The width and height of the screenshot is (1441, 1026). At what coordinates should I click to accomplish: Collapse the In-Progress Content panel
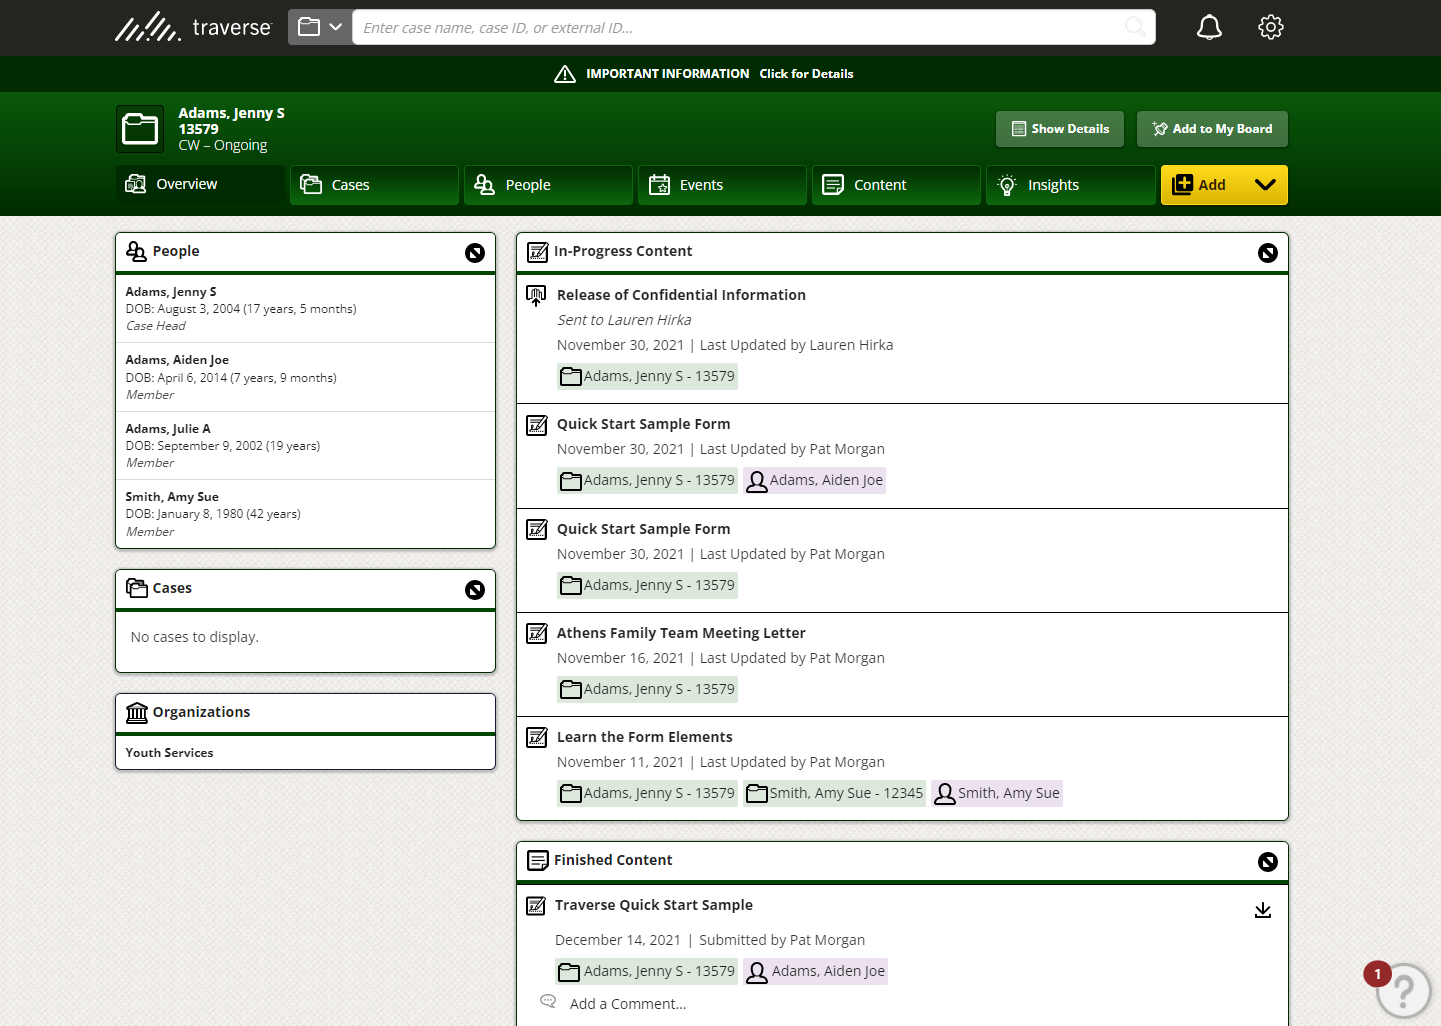click(1268, 253)
